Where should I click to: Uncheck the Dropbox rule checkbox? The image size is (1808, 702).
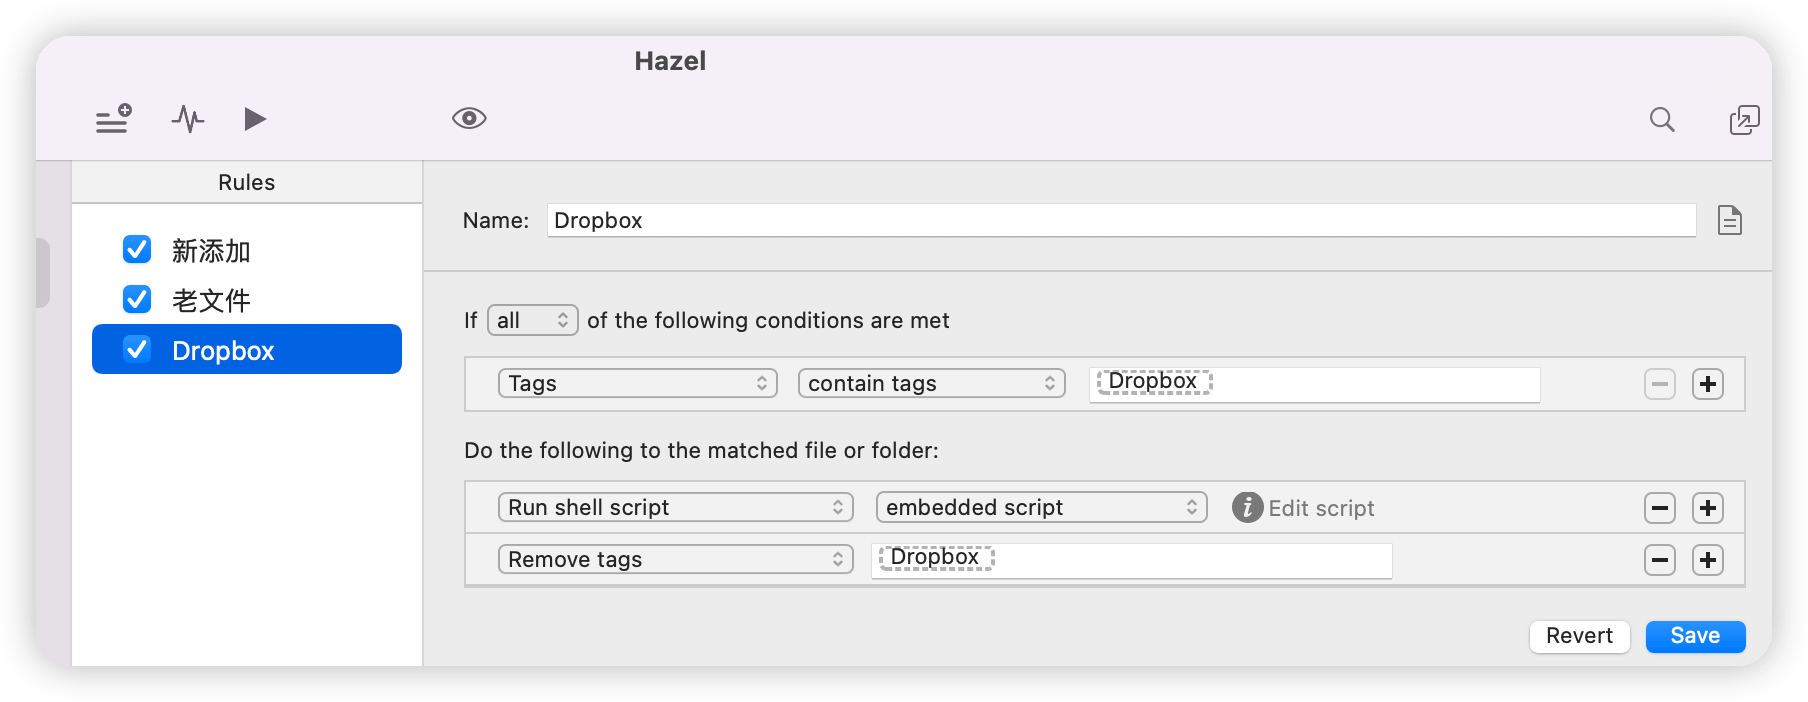coord(137,349)
